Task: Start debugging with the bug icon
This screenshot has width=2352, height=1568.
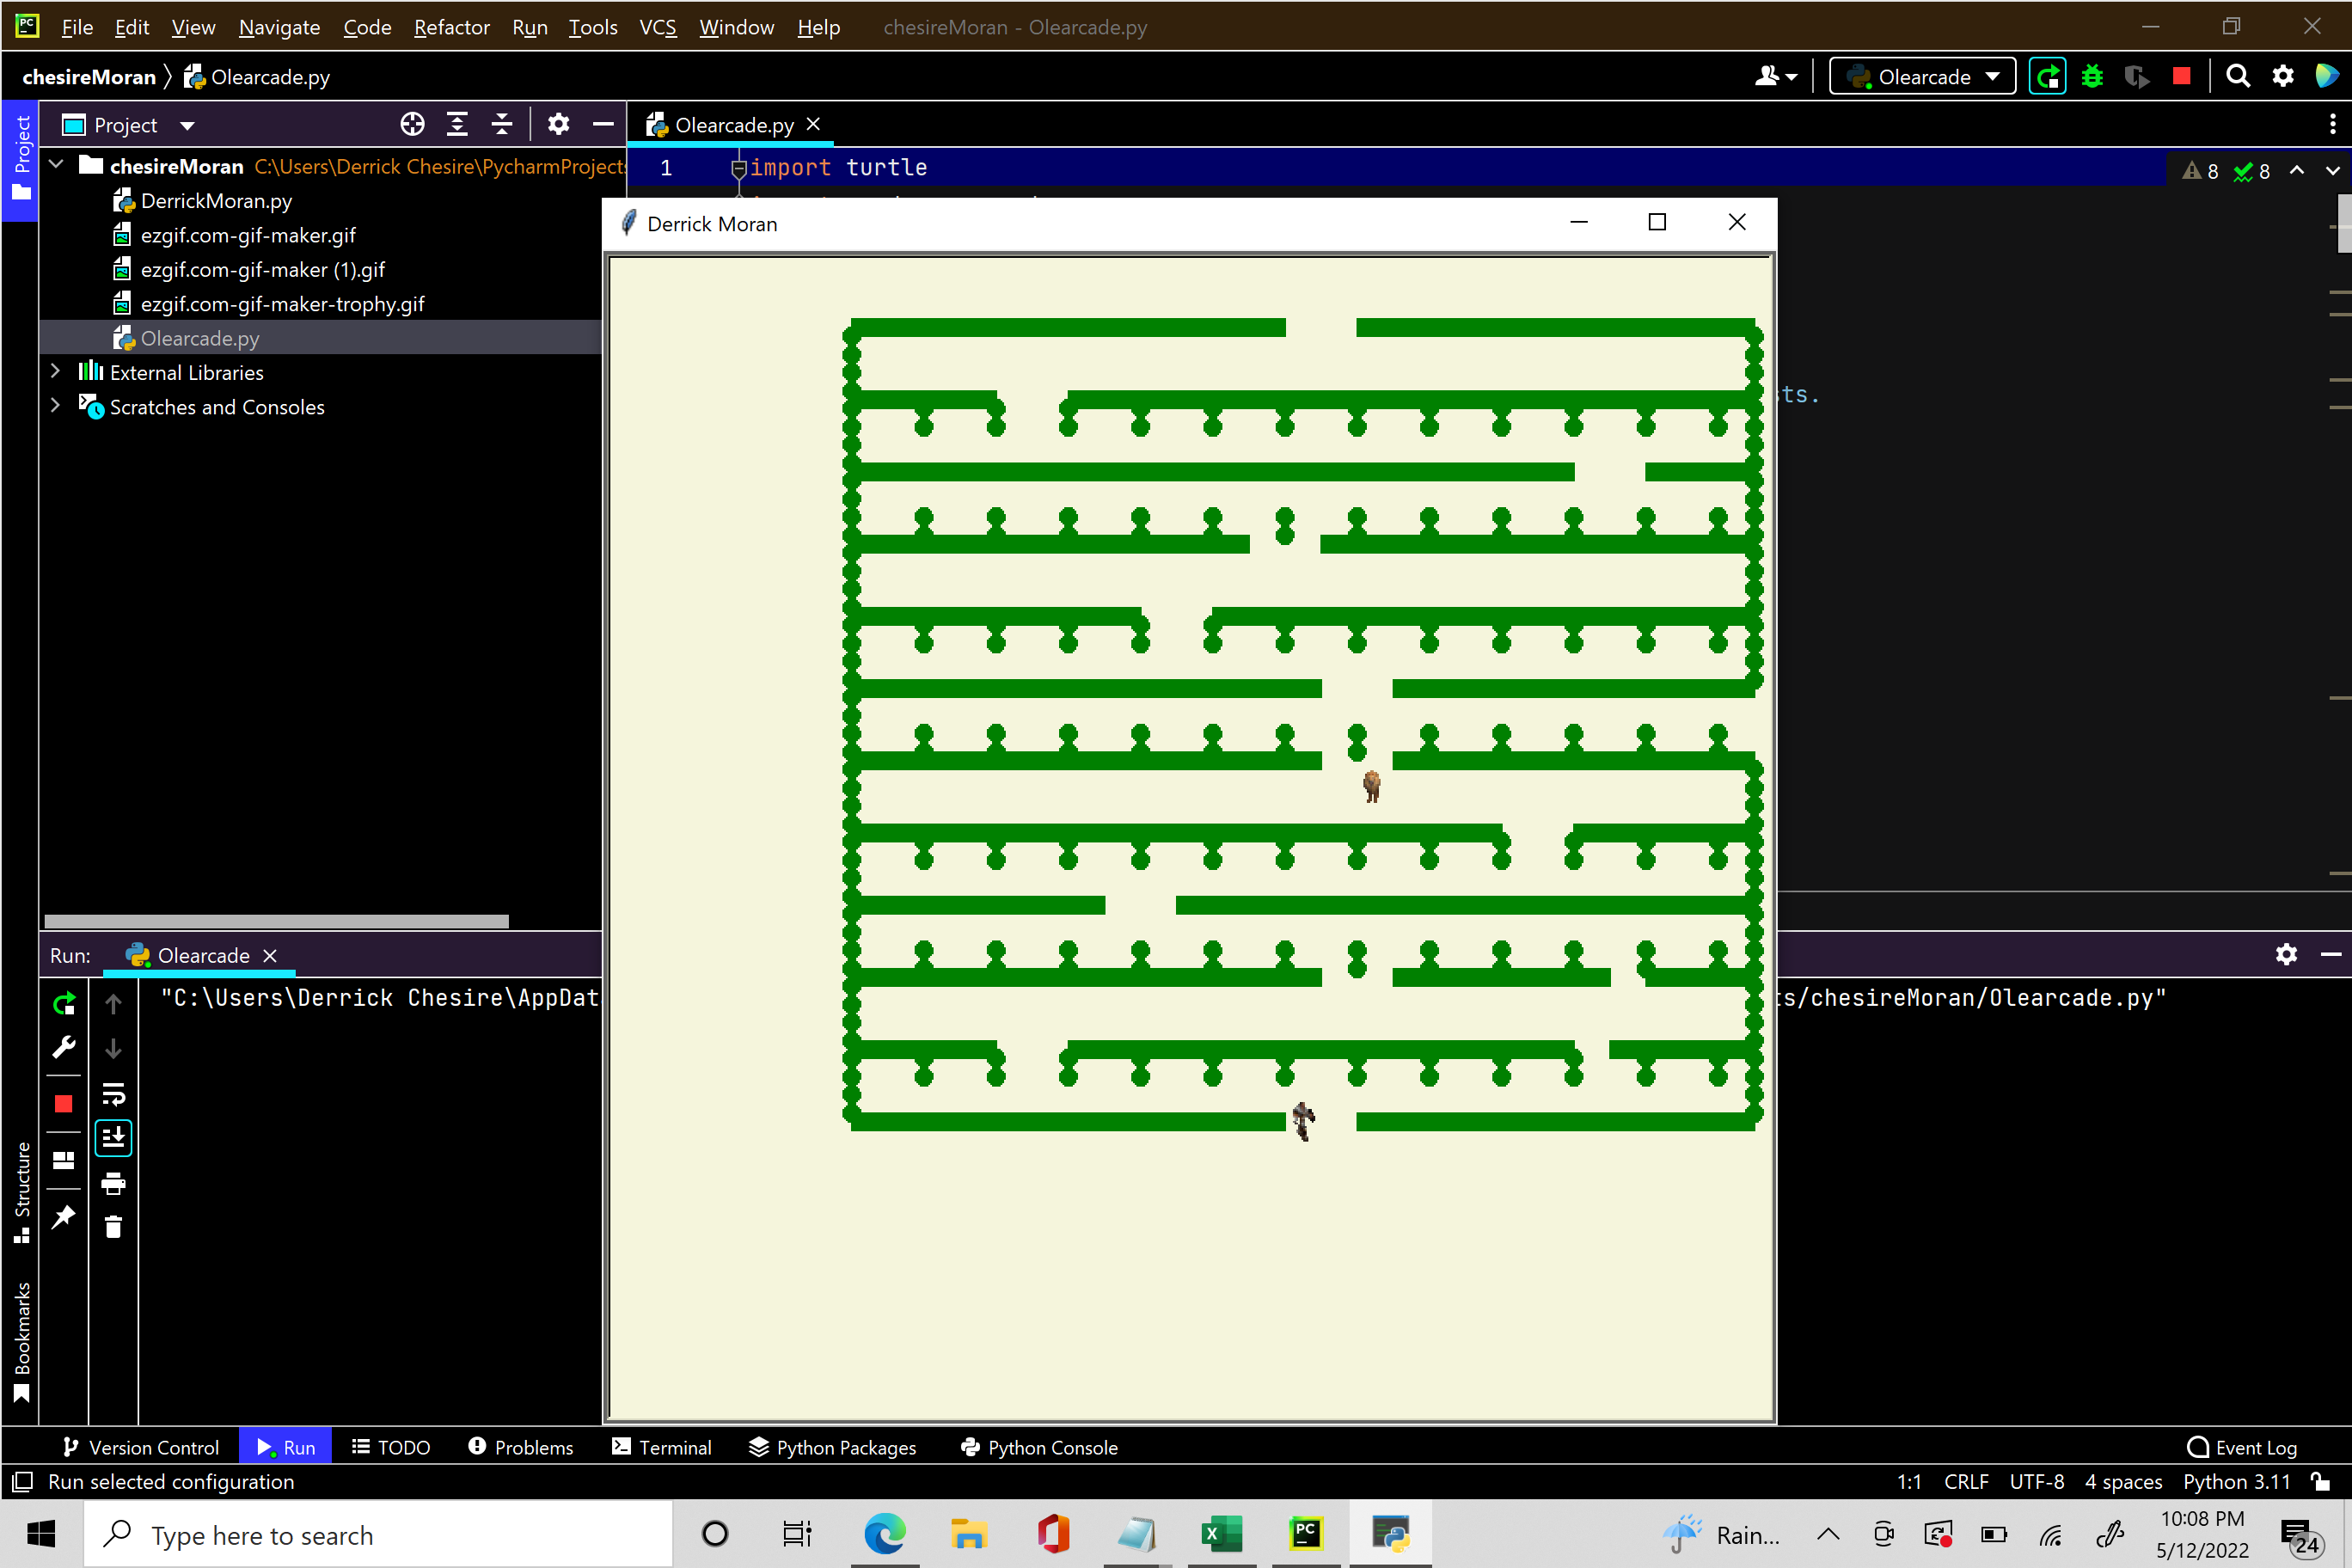Action: [2092, 76]
